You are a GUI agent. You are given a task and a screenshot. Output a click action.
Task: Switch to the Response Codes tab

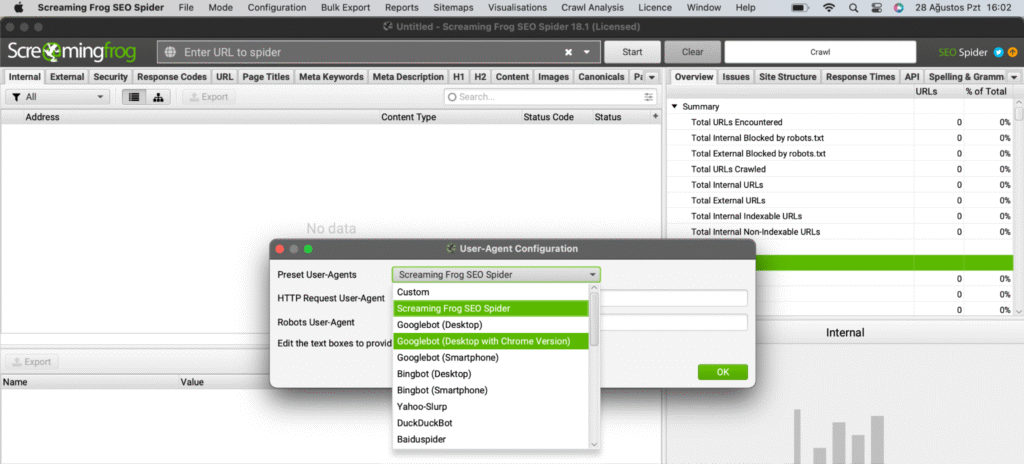172,77
